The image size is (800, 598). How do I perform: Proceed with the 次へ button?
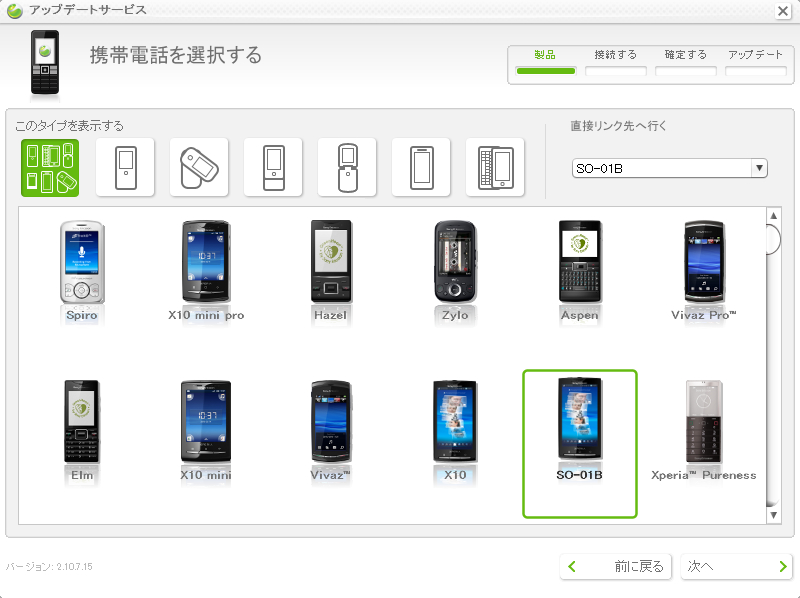pyautogui.click(x=736, y=566)
